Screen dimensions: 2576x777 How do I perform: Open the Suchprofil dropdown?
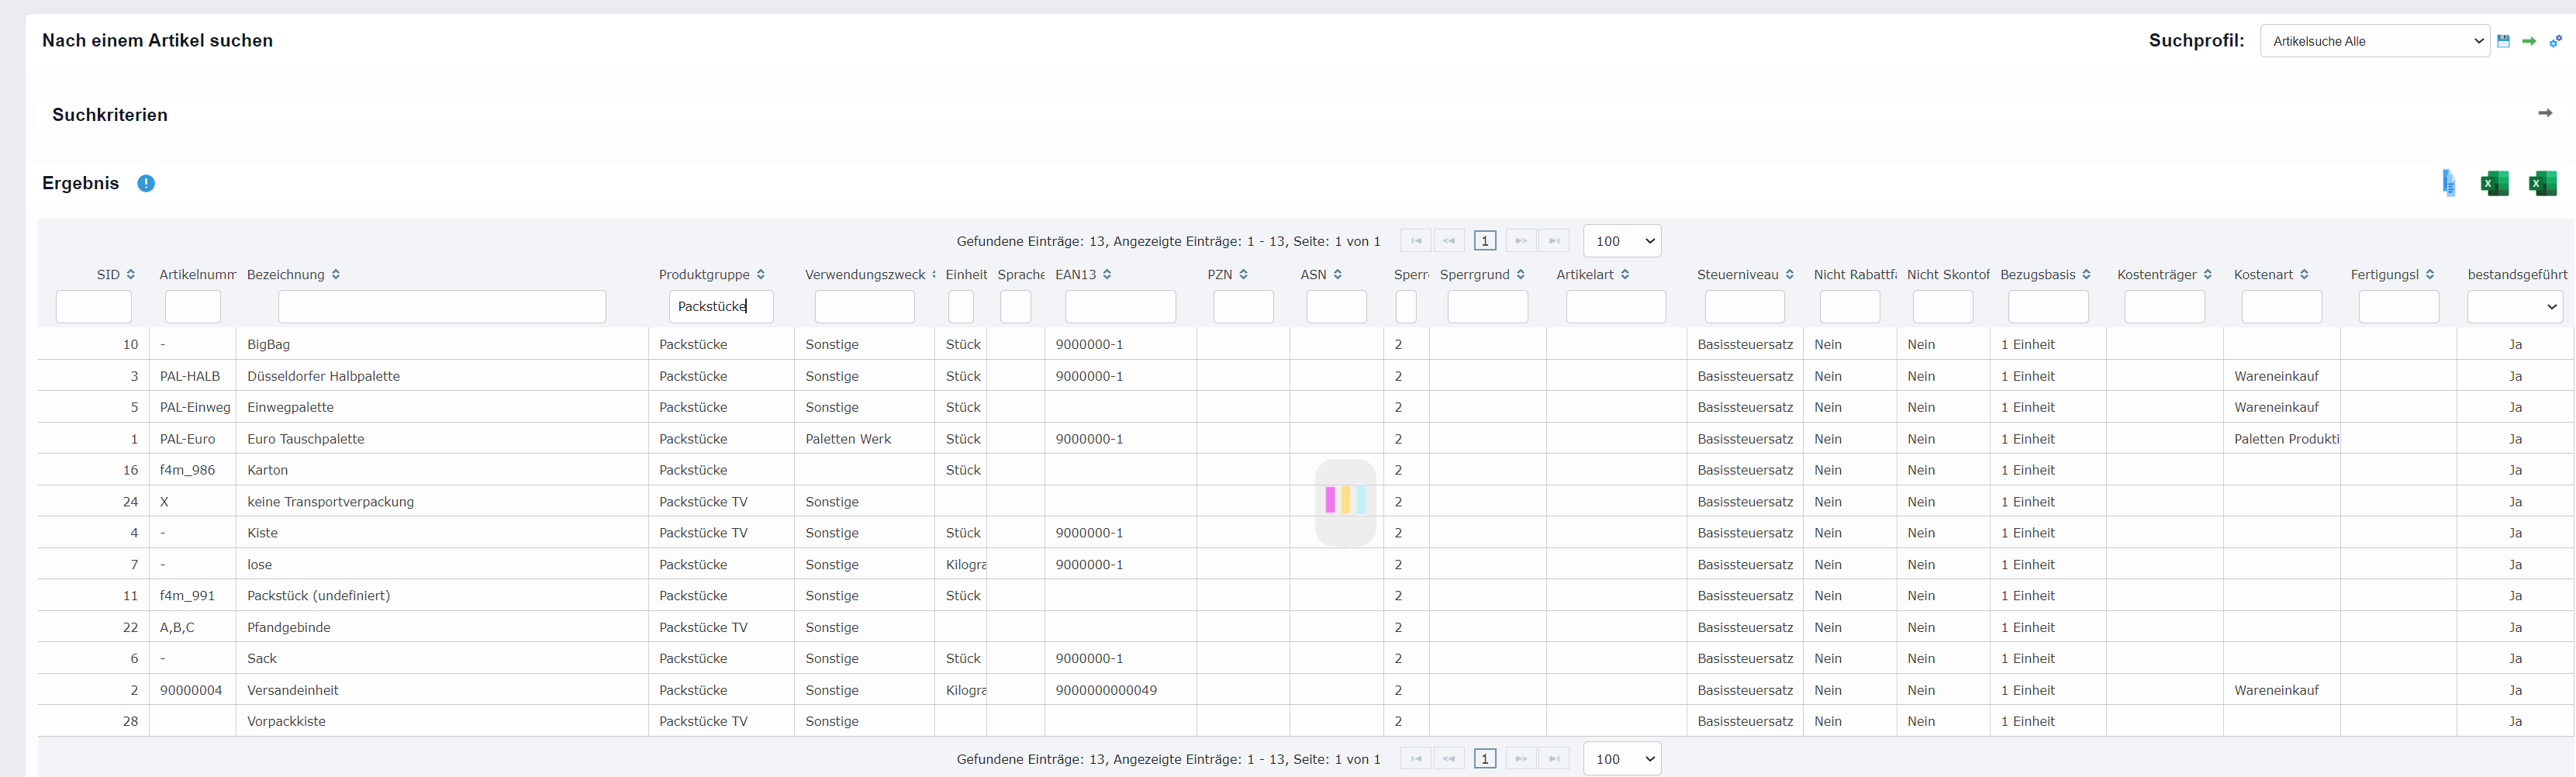tap(2374, 41)
